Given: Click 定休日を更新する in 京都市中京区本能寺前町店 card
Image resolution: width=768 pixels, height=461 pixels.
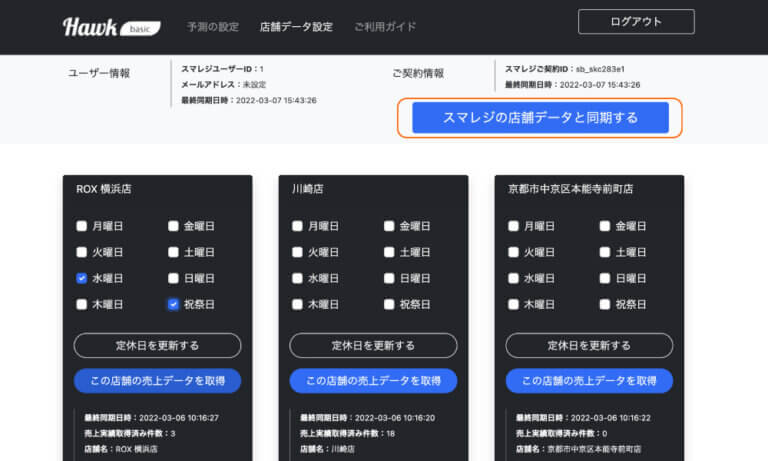Looking at the screenshot, I should click(x=589, y=345).
